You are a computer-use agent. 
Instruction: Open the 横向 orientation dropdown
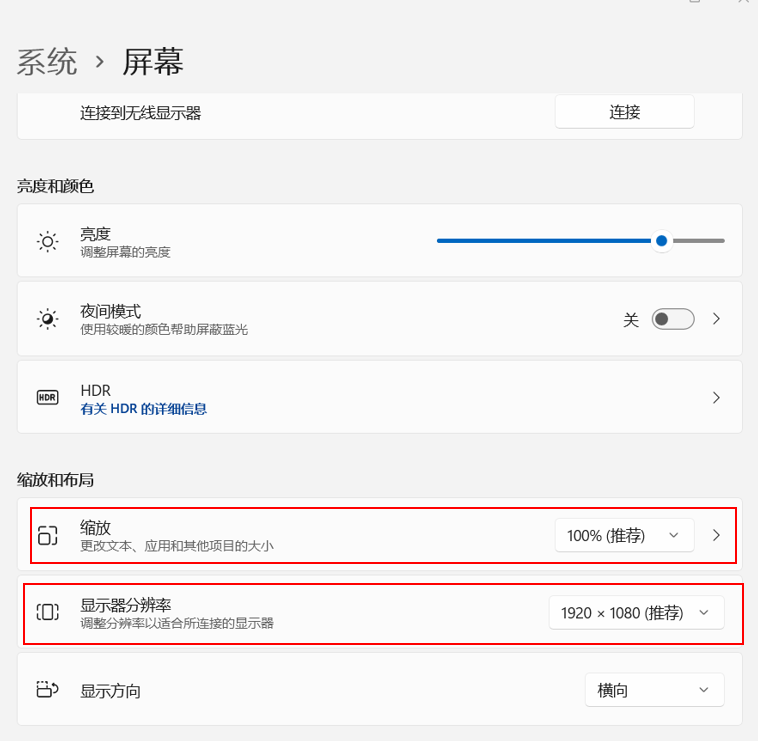point(654,690)
